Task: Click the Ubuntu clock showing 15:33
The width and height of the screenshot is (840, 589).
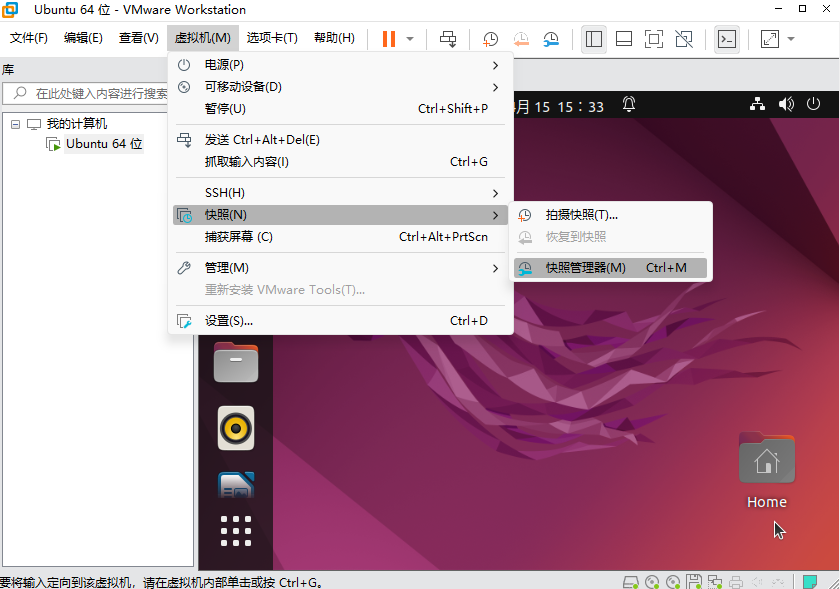Action: (x=559, y=107)
